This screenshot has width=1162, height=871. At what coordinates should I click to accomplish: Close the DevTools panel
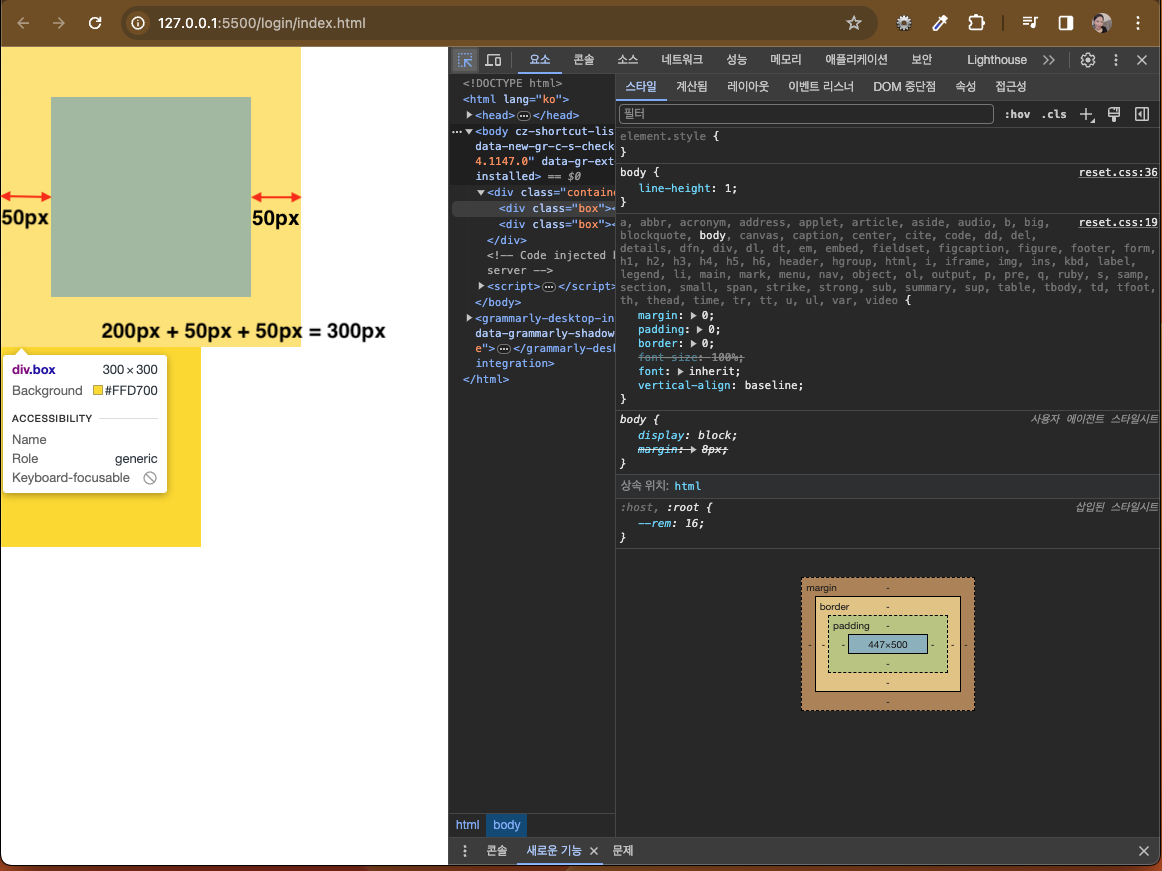click(x=1142, y=60)
